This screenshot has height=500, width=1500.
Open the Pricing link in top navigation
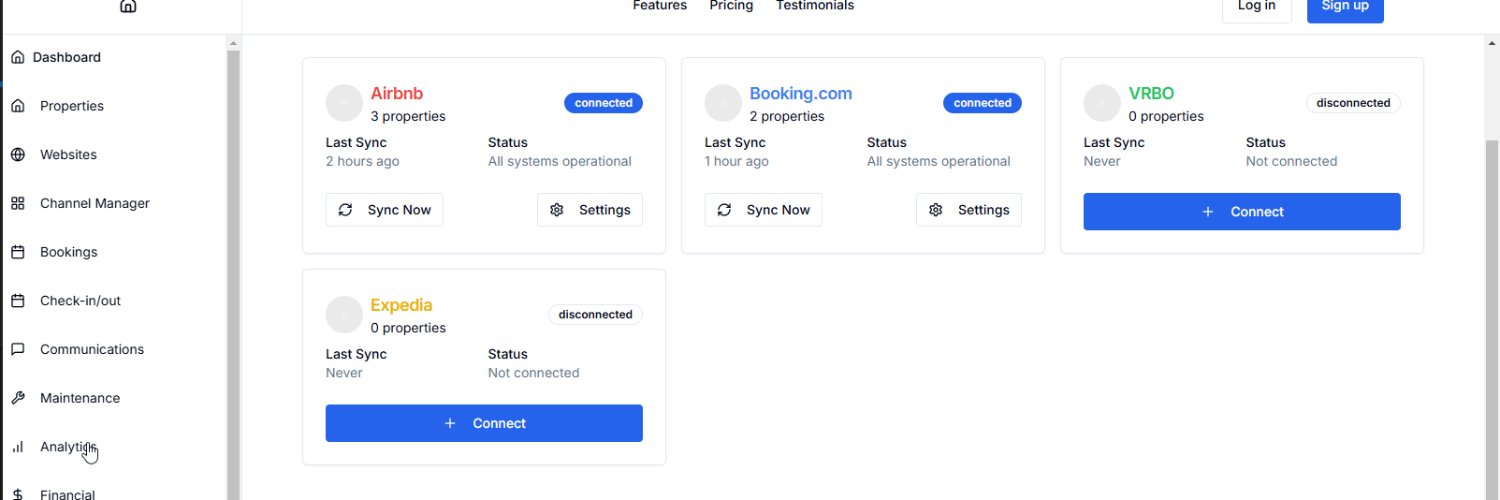tap(731, 6)
